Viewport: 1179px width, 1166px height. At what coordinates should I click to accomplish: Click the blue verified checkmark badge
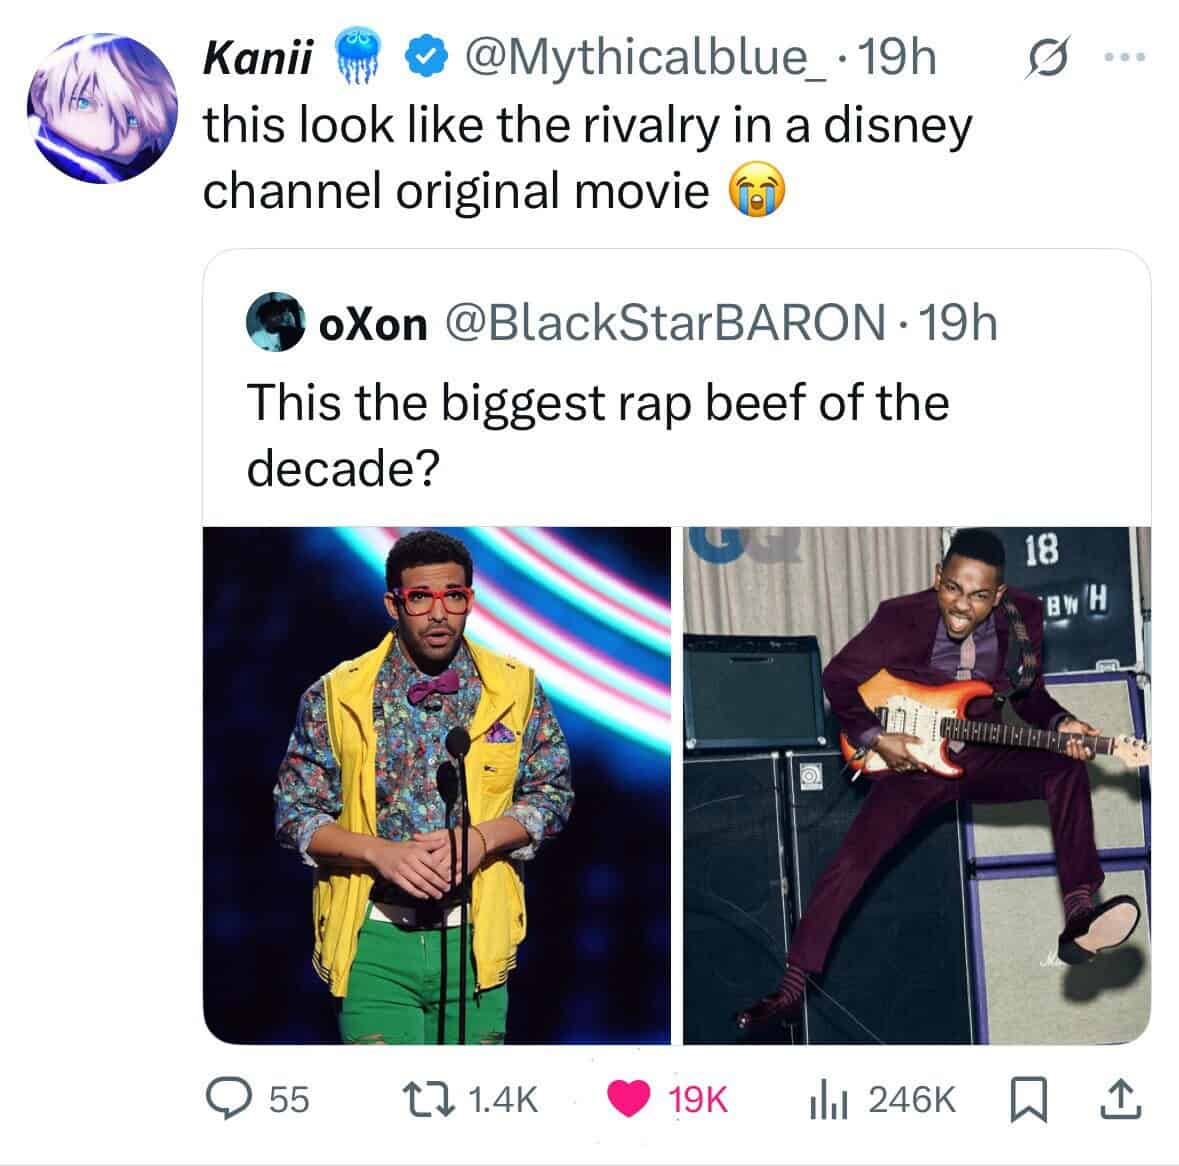pos(418,60)
